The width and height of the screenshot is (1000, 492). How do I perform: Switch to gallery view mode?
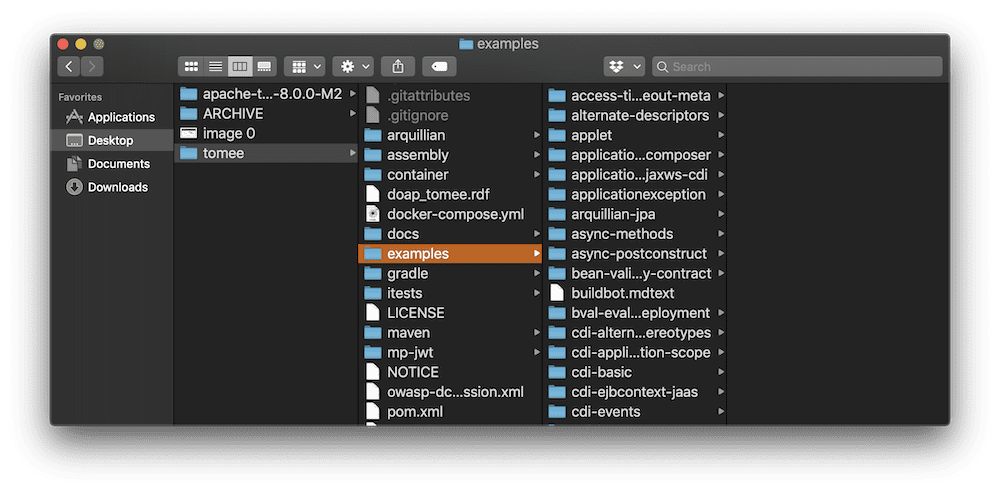pyautogui.click(x=264, y=66)
